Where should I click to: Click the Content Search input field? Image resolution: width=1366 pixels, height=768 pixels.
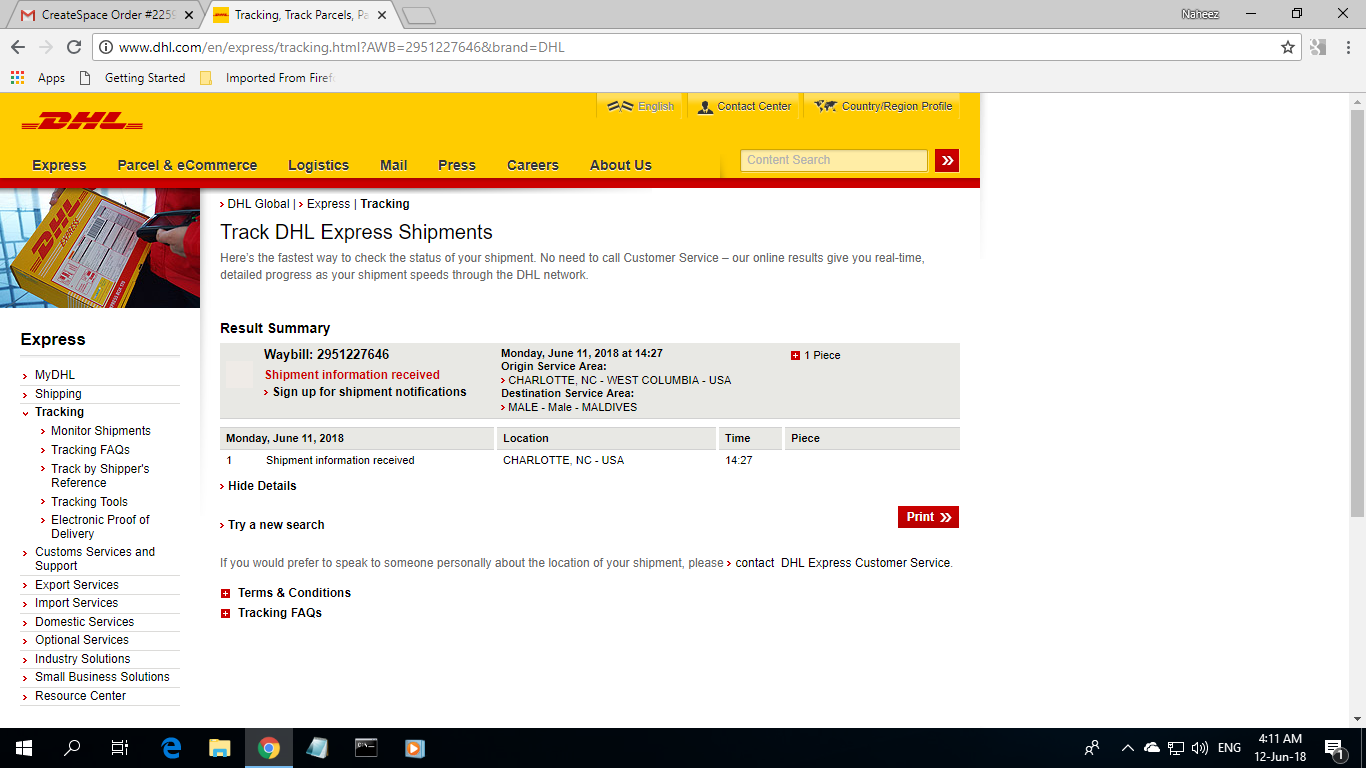834,160
